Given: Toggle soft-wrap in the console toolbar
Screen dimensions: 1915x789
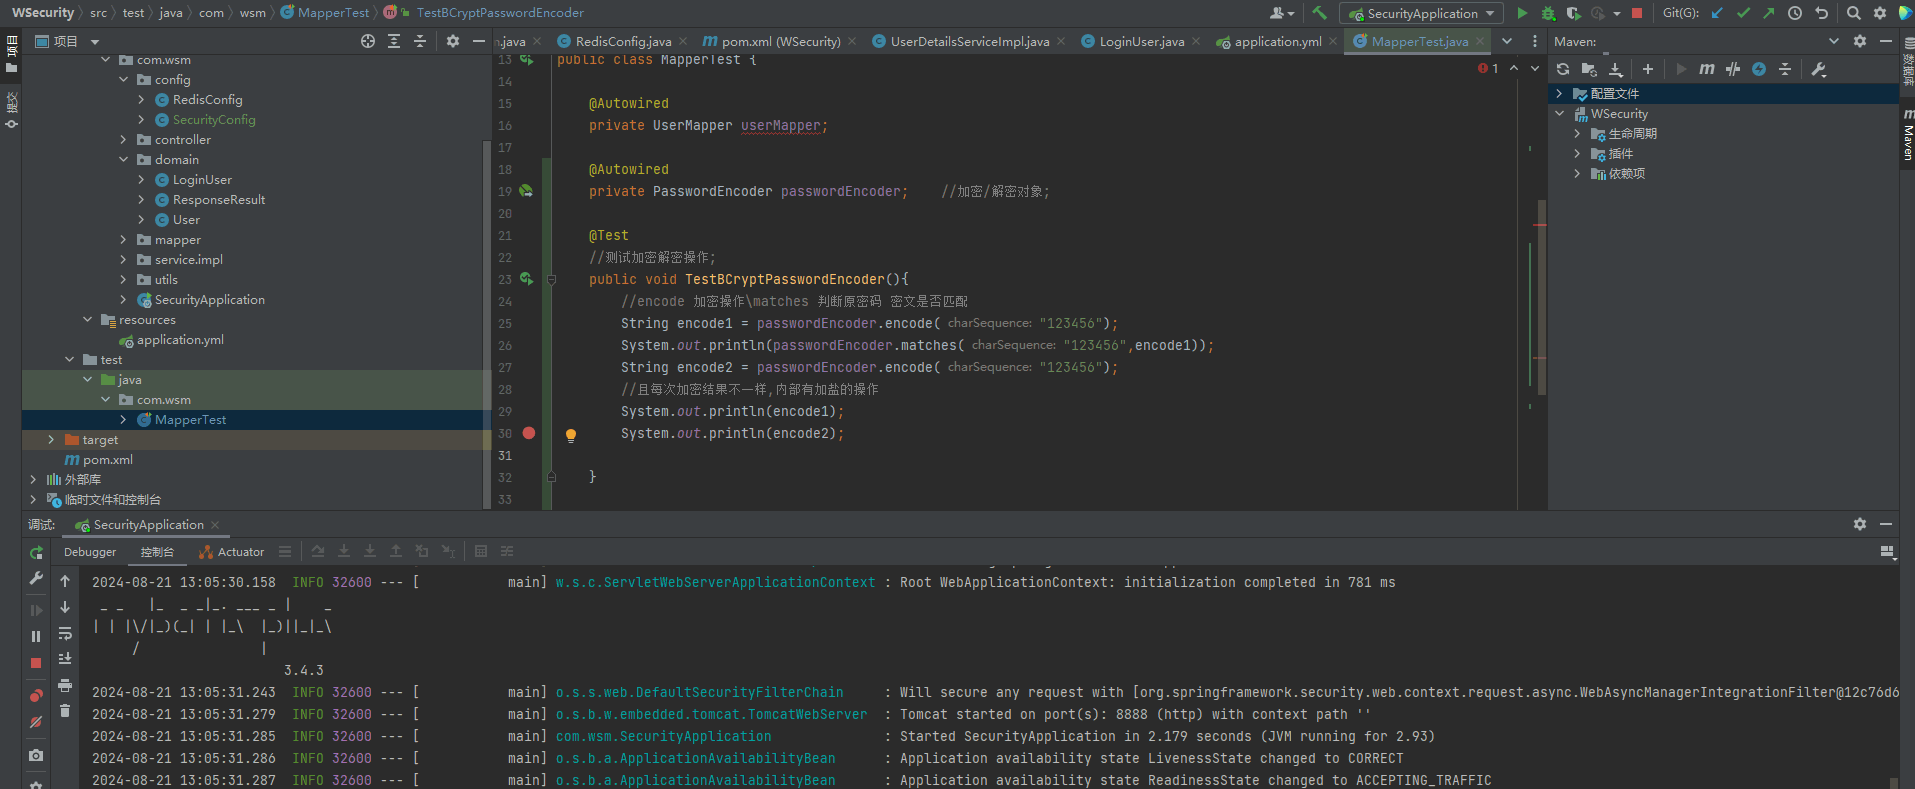Looking at the screenshot, I should (65, 633).
